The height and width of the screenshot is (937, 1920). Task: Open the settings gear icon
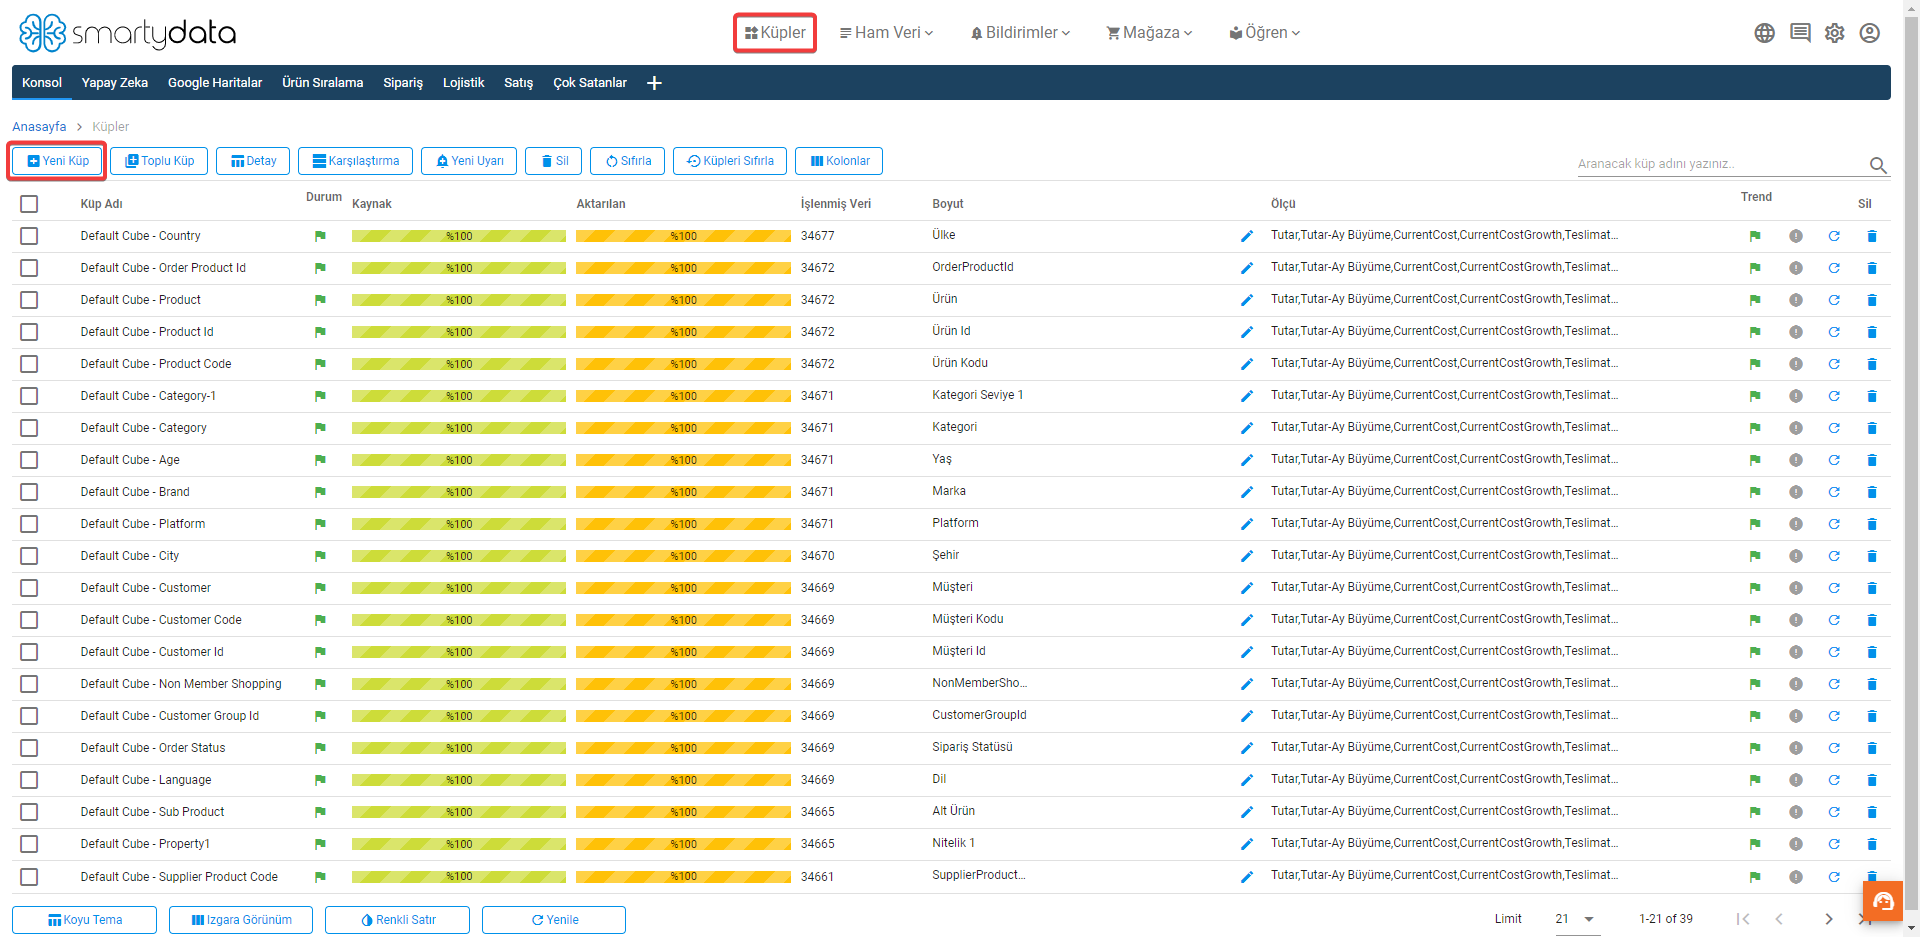point(1835,33)
